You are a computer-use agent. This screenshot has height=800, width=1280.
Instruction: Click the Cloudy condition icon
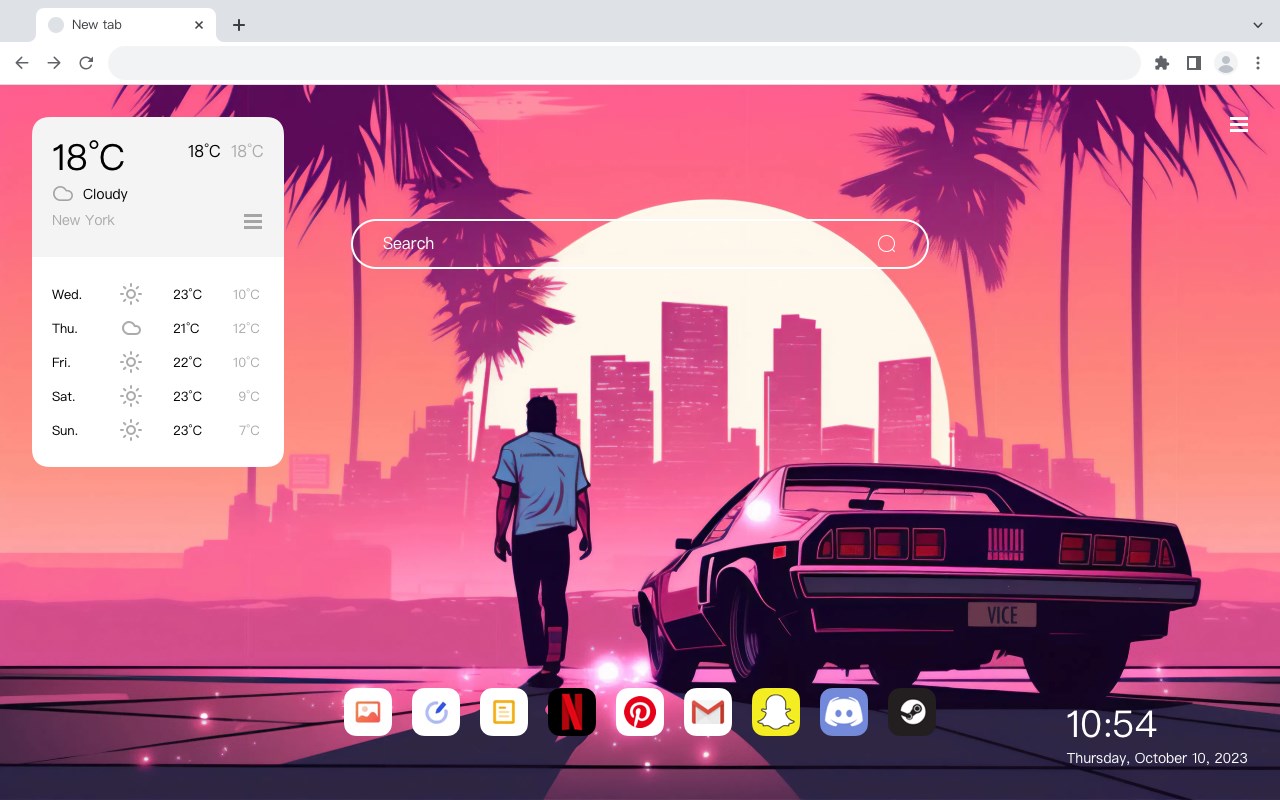[63, 194]
